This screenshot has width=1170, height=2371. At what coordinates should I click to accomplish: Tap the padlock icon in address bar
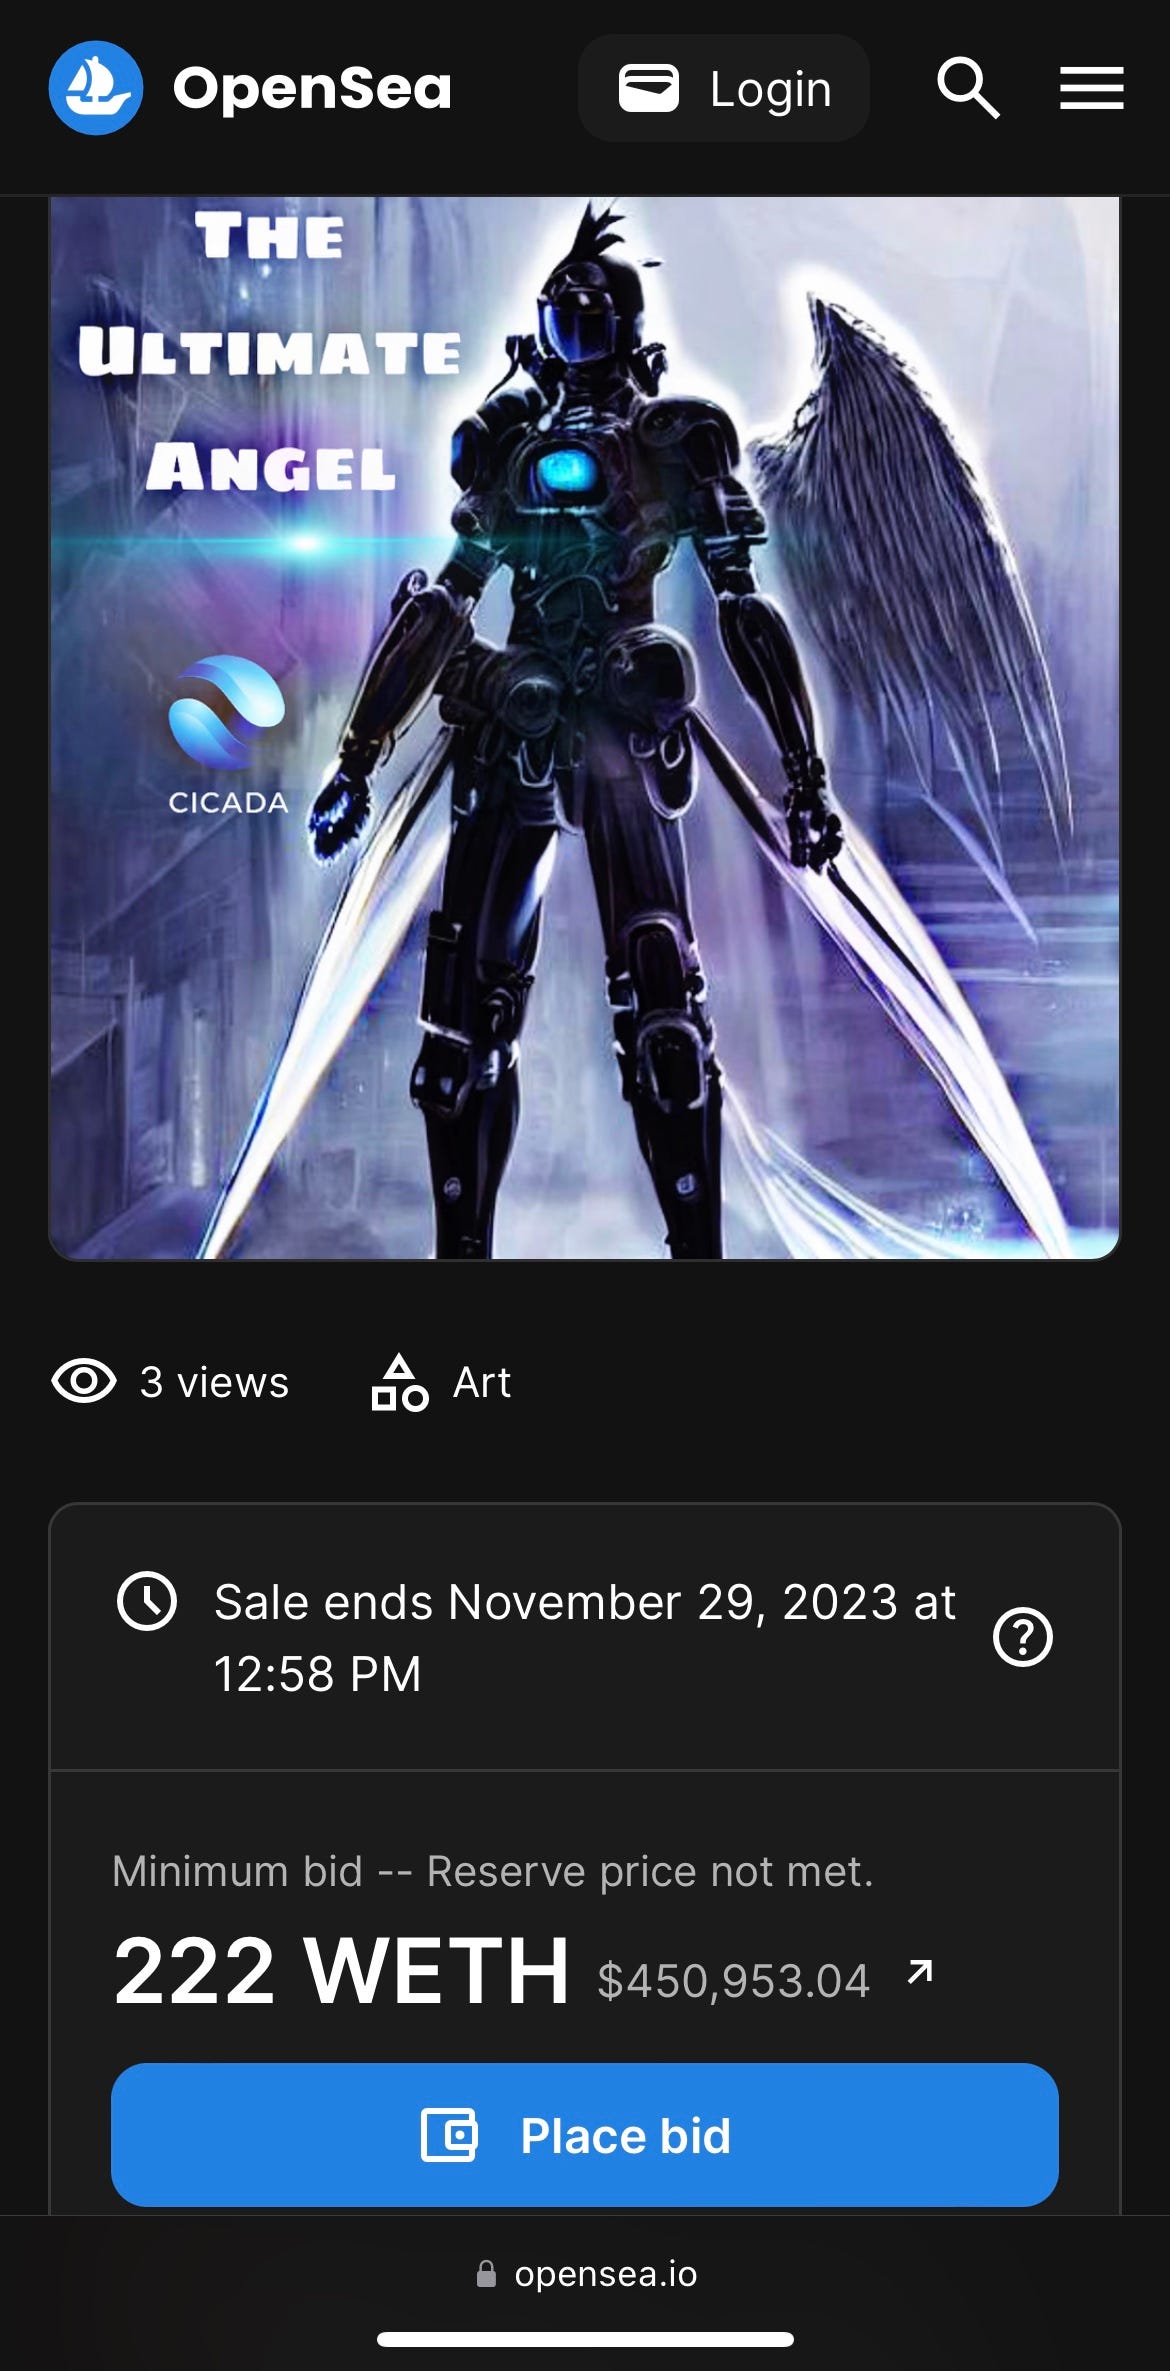click(486, 2273)
